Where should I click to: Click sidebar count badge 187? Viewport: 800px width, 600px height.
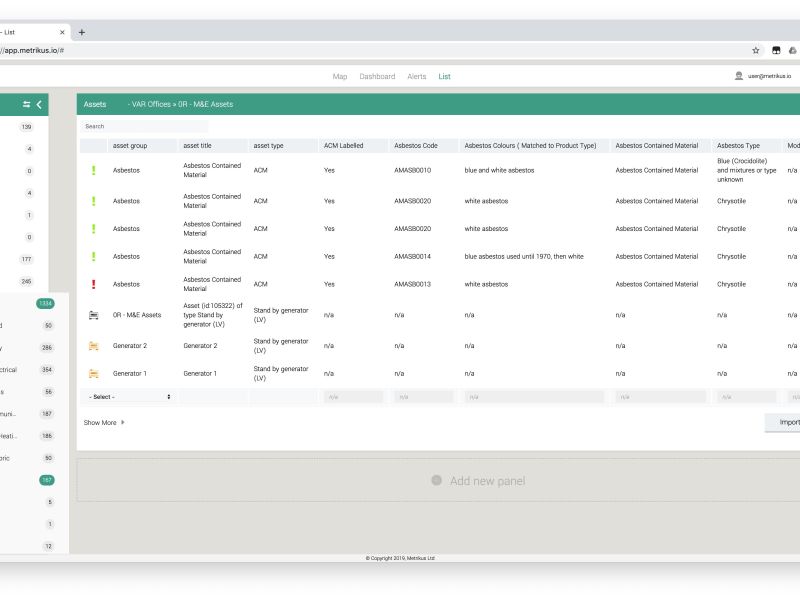[47, 414]
